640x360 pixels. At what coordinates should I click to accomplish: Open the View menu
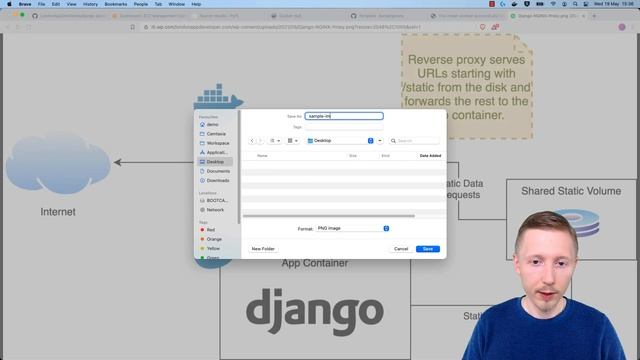tap(71, 4)
